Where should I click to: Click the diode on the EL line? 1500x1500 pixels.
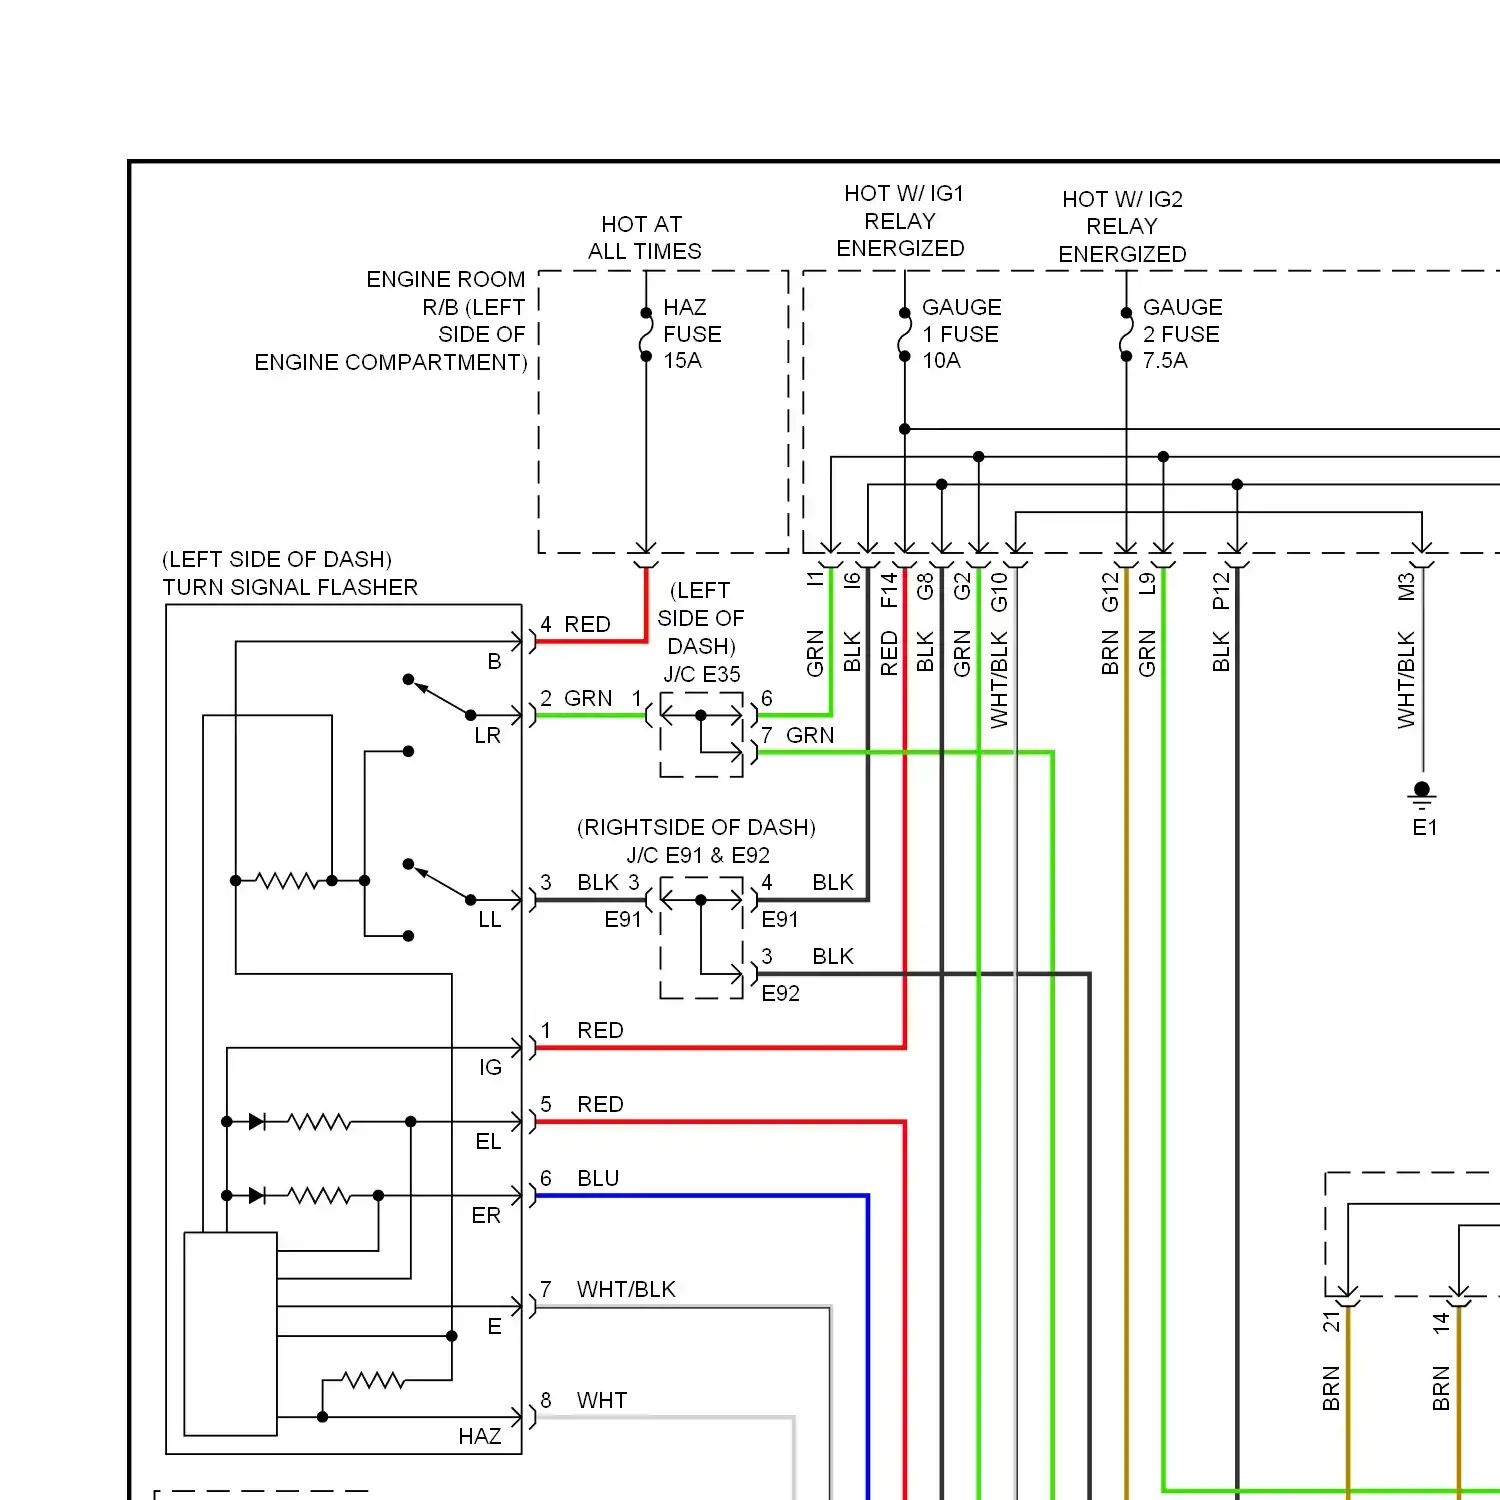tap(257, 1122)
